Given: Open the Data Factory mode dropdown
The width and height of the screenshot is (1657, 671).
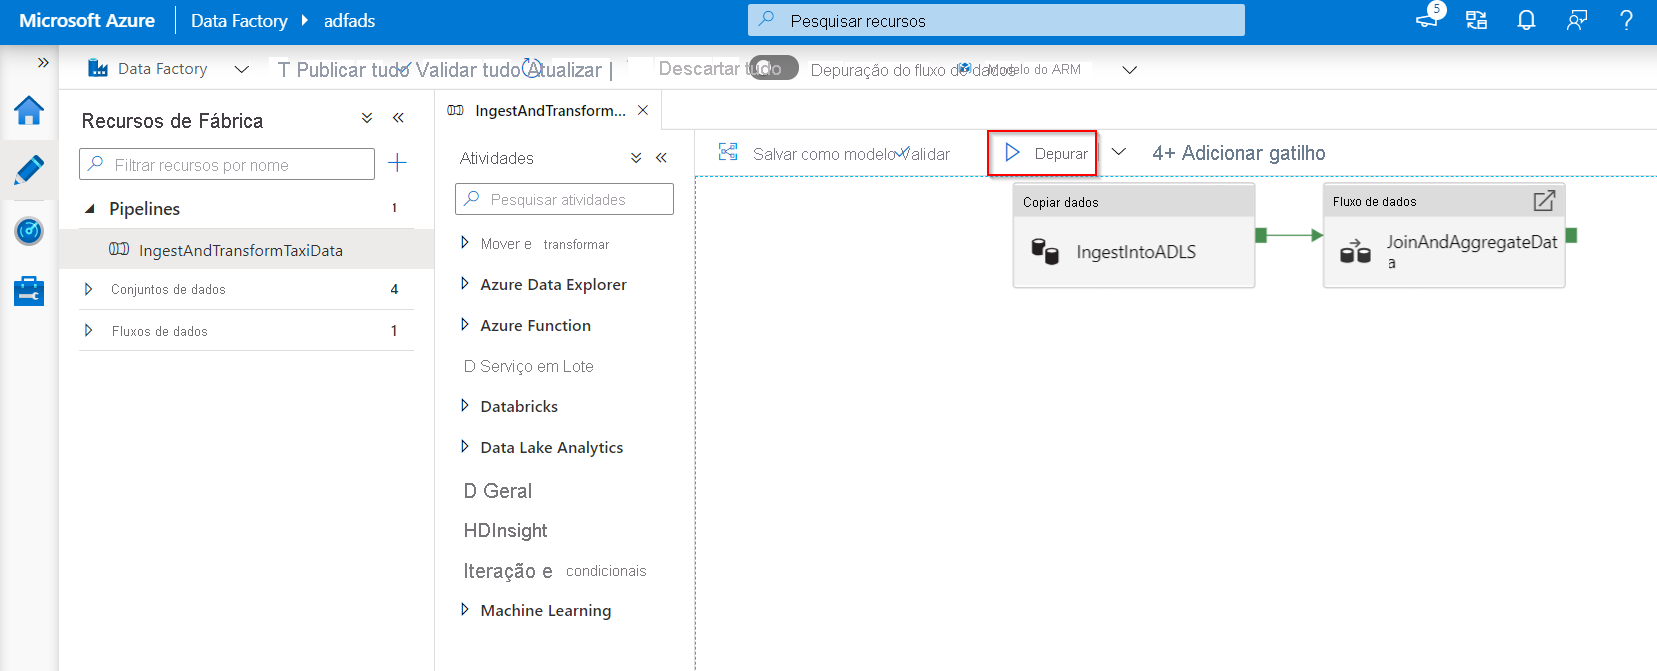Looking at the screenshot, I should pos(241,69).
